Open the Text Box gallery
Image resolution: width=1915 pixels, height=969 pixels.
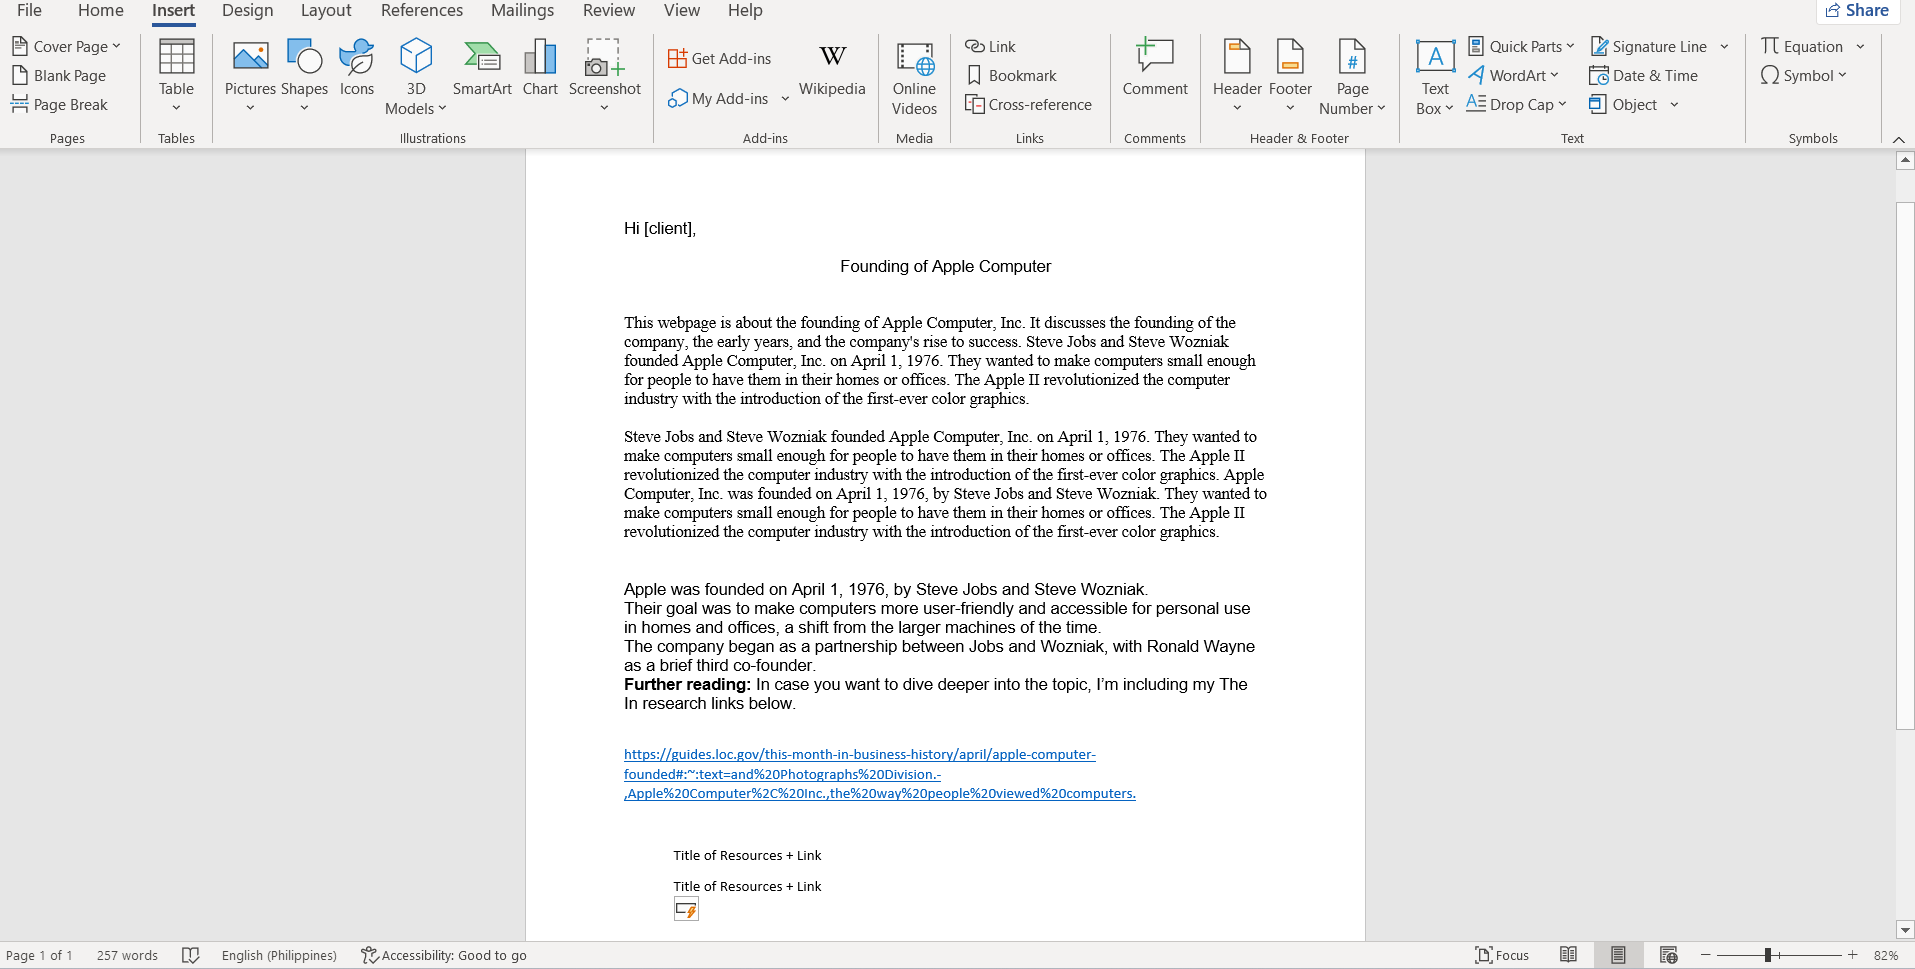1435,77
